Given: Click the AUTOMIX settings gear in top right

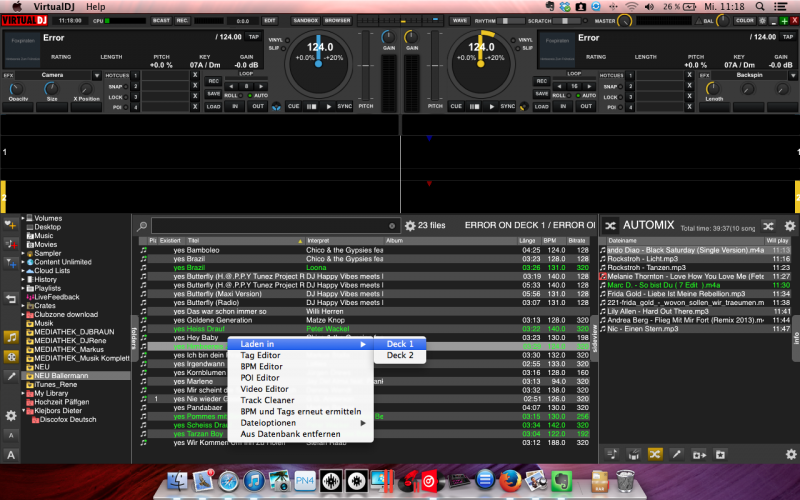Looking at the screenshot, I should point(790,227).
